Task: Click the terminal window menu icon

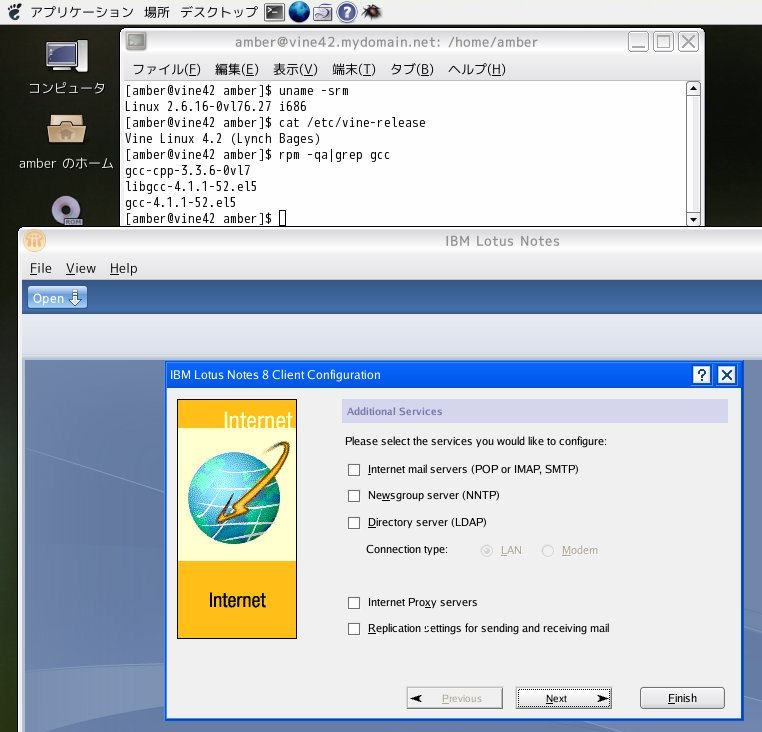Action: point(136,42)
